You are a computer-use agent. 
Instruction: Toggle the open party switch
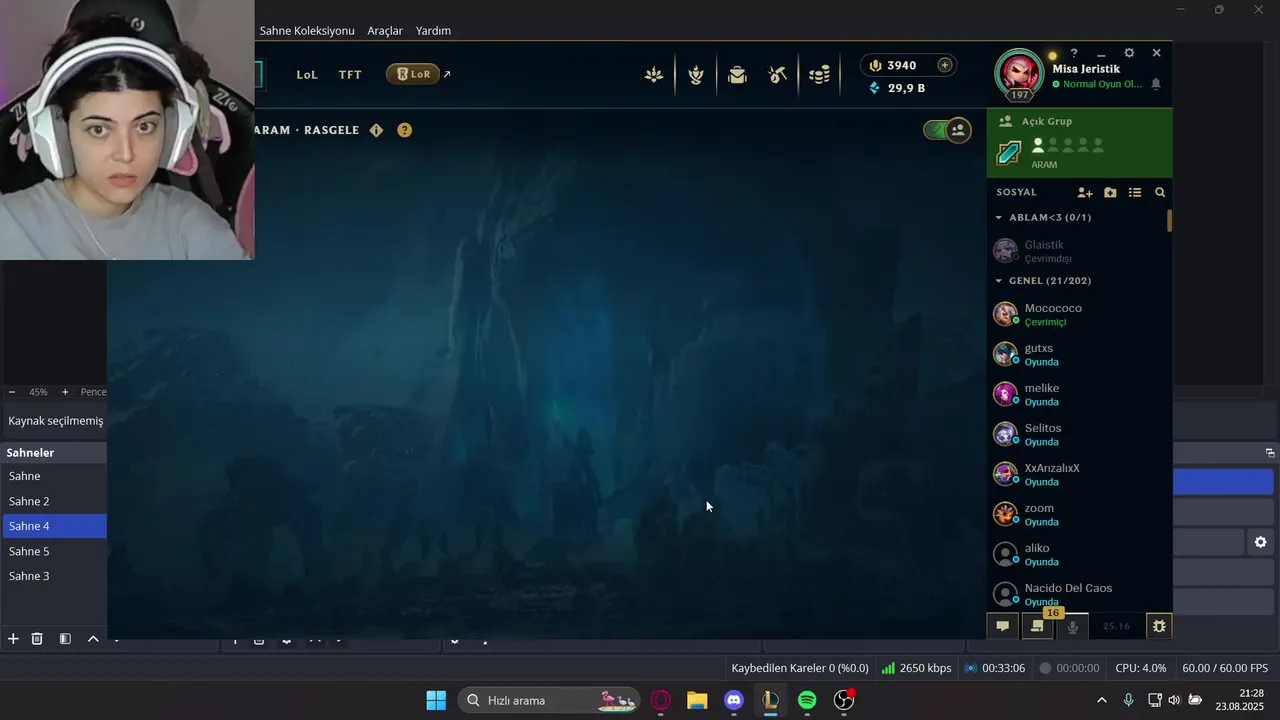click(x=946, y=130)
